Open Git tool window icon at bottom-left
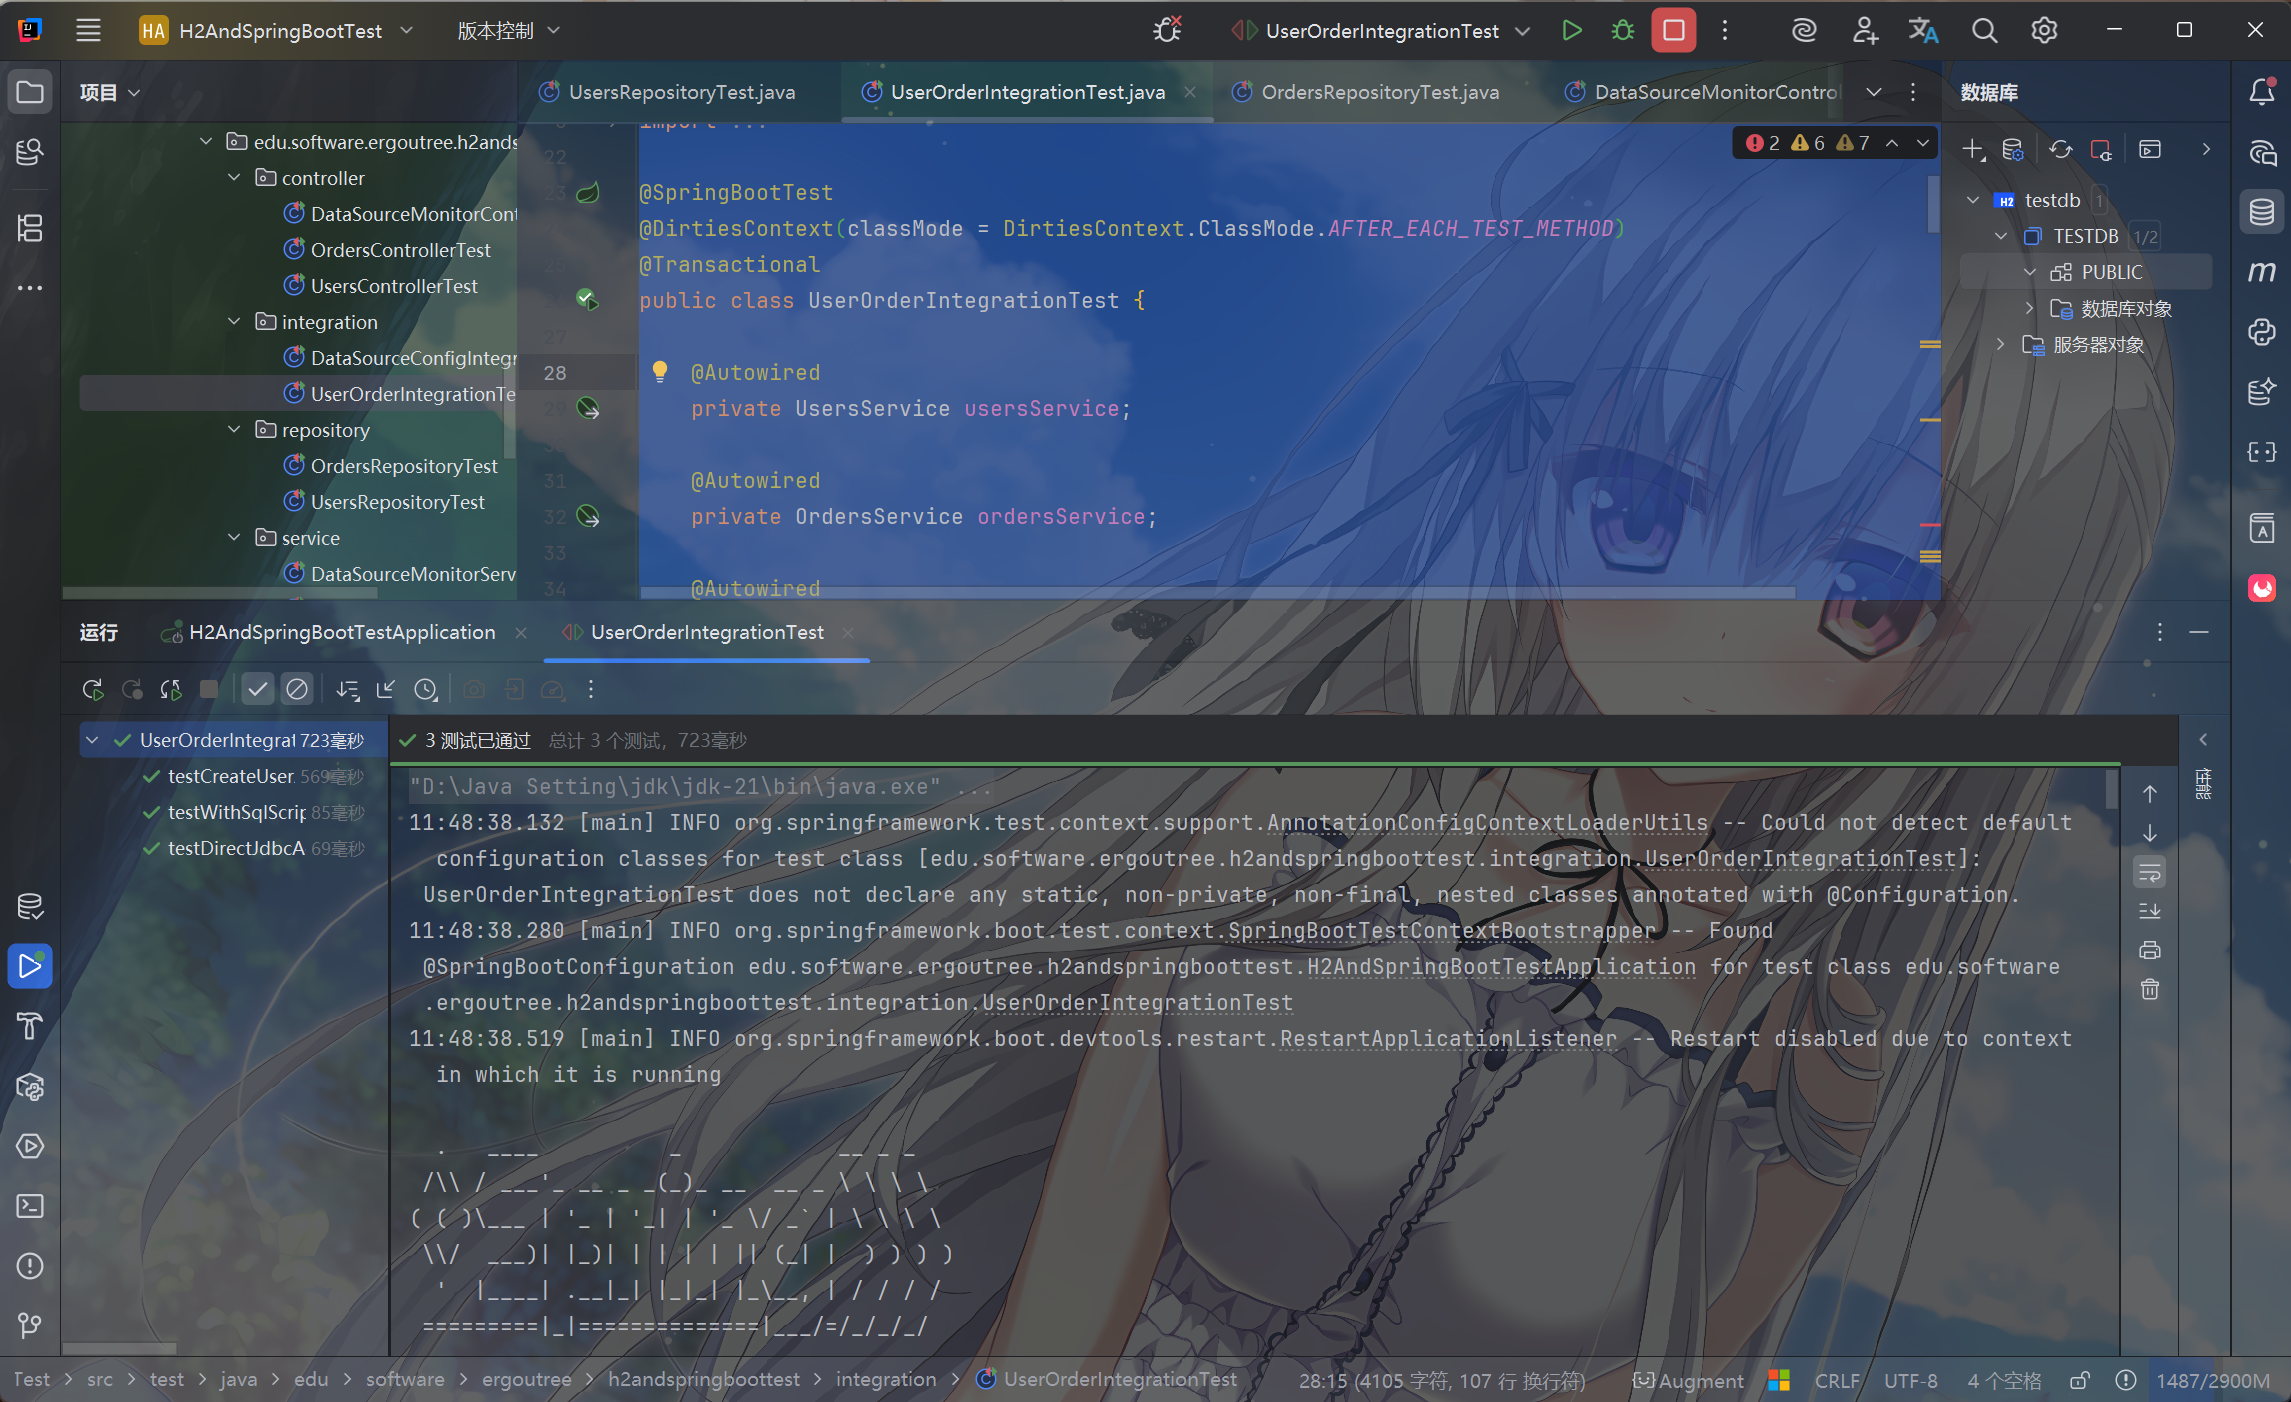2291x1402 pixels. pos(30,1326)
